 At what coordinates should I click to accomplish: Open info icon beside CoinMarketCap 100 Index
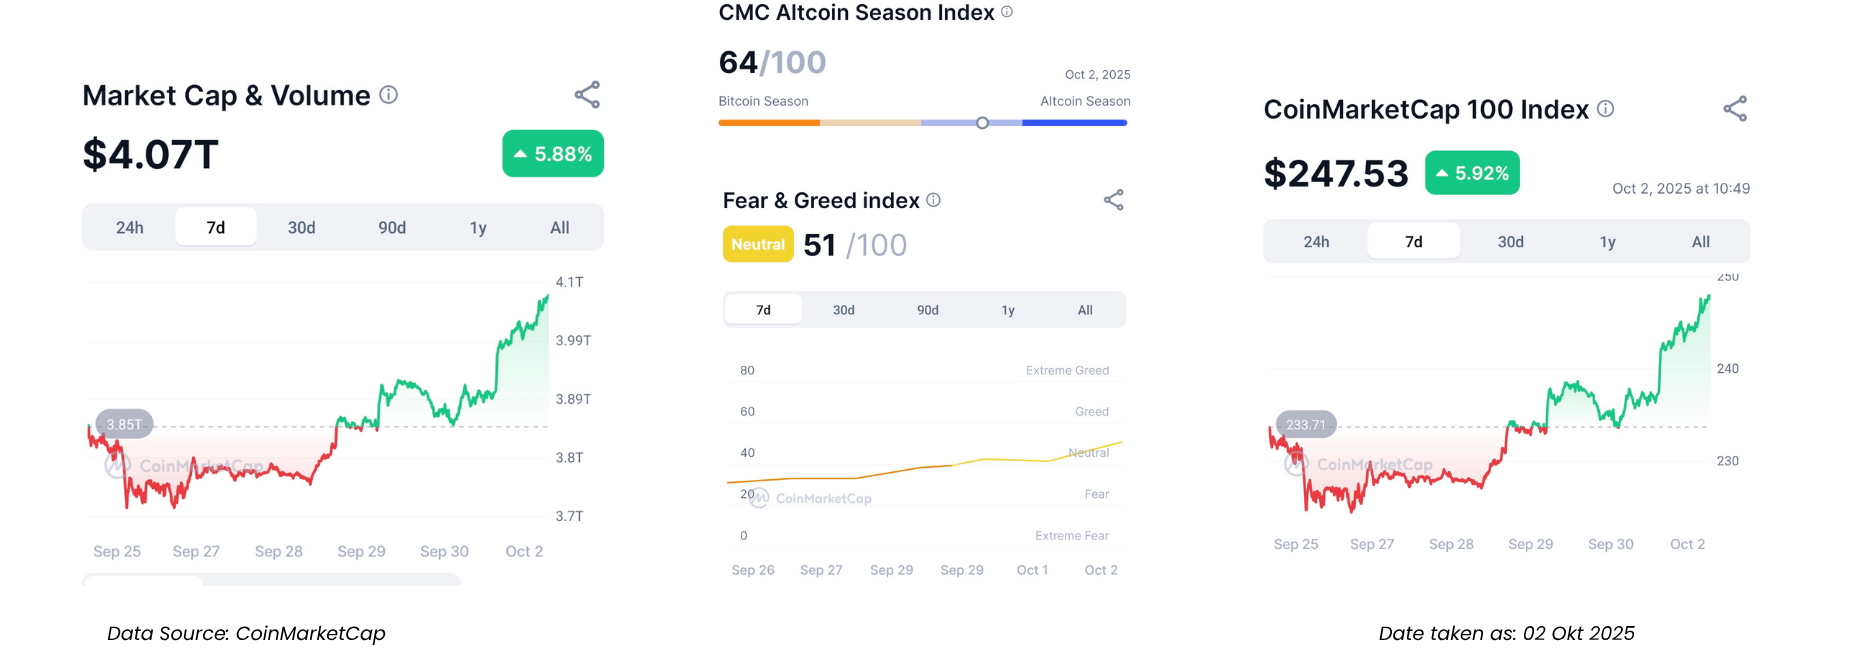pyautogui.click(x=1605, y=109)
